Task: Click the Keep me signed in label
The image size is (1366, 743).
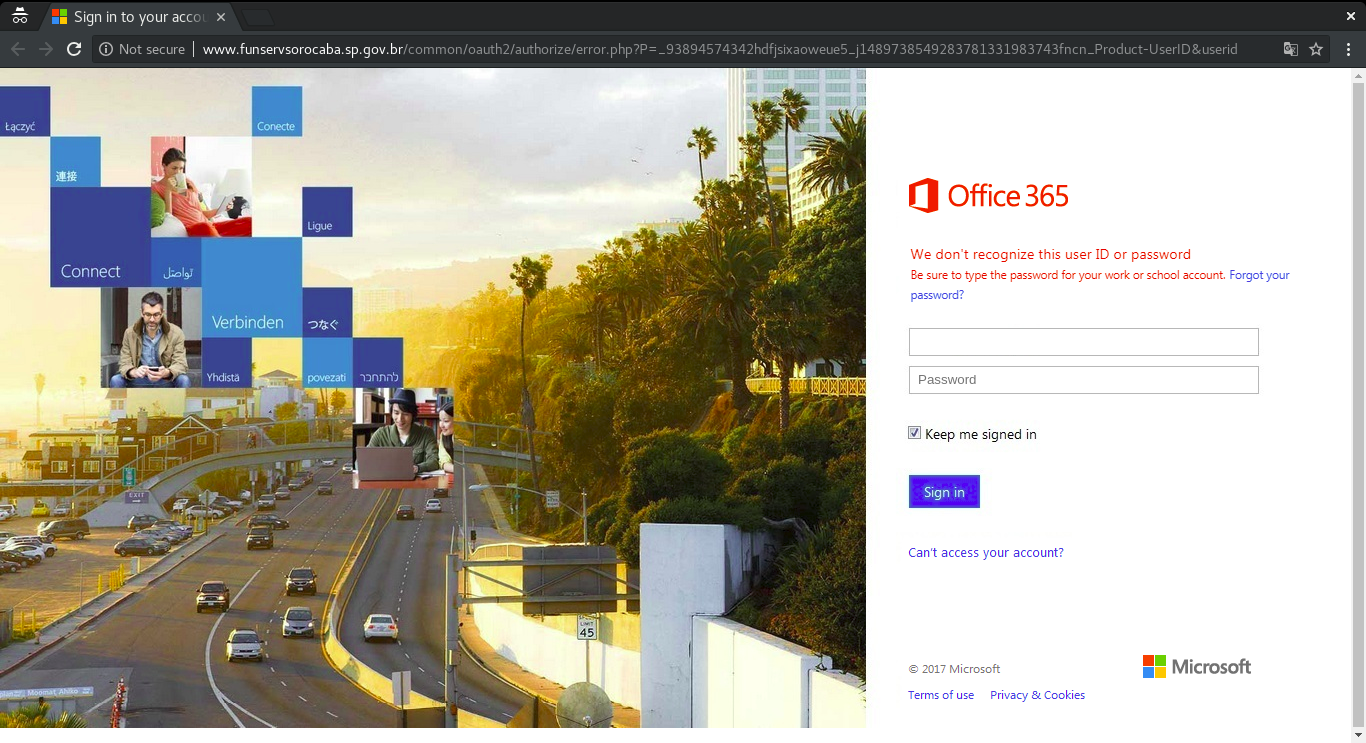Action: pos(981,434)
